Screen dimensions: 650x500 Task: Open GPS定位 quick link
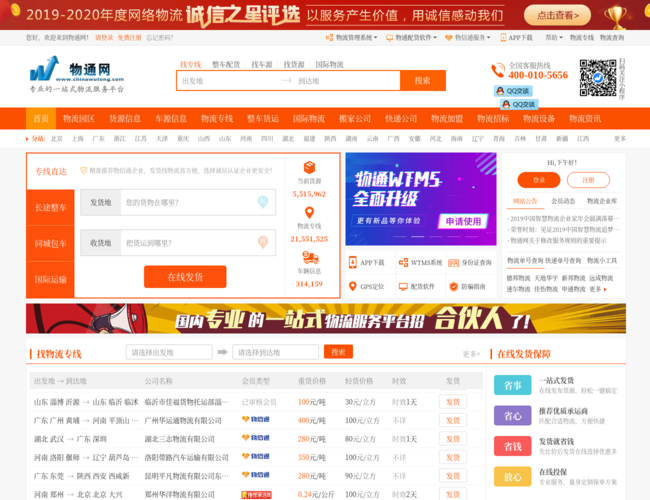(367, 286)
